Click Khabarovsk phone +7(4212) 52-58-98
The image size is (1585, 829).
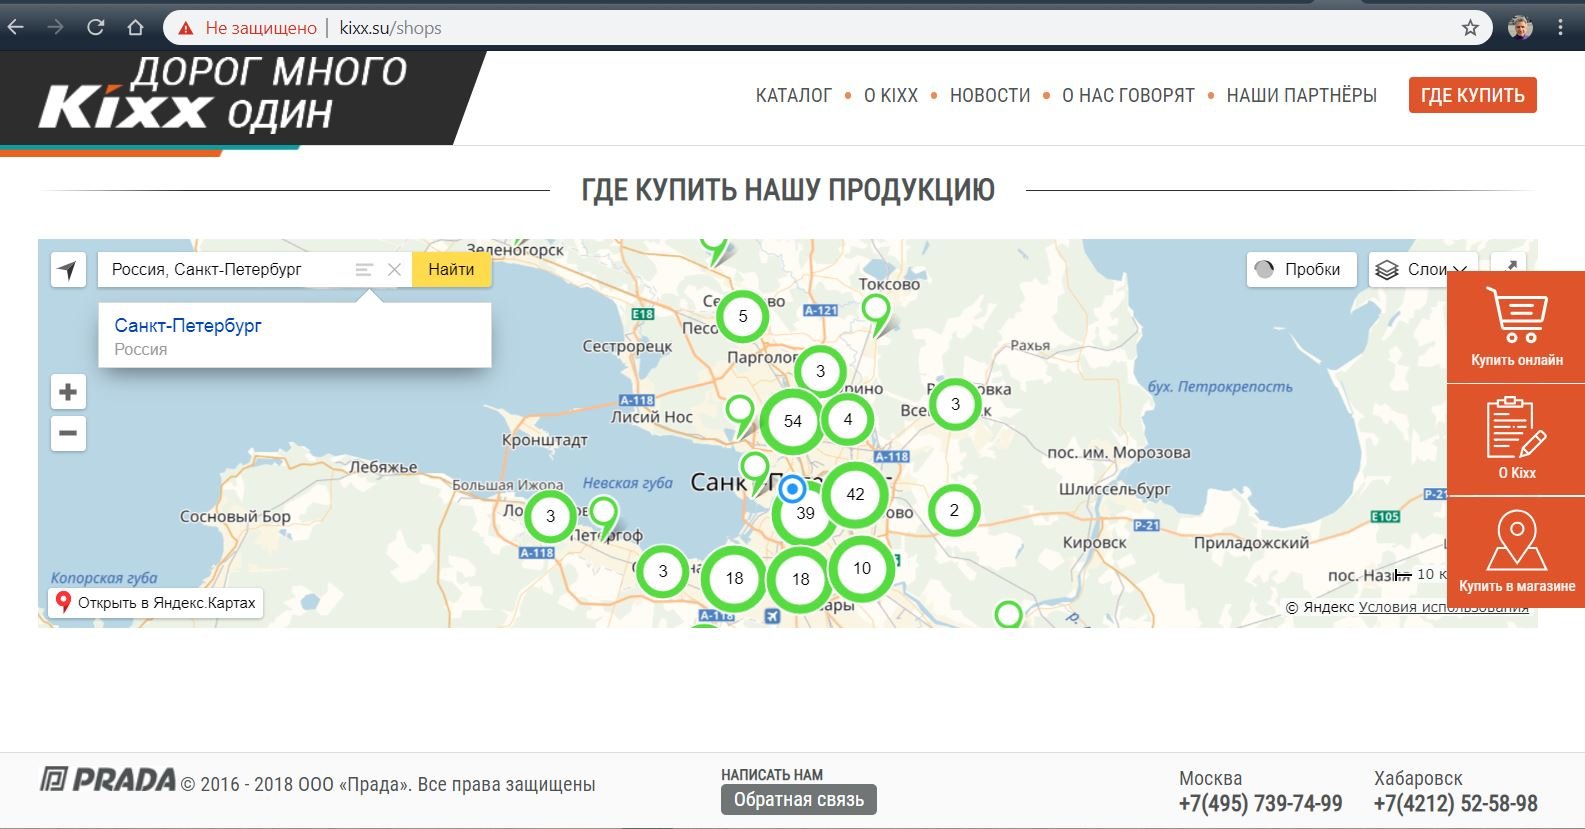pos(1455,803)
